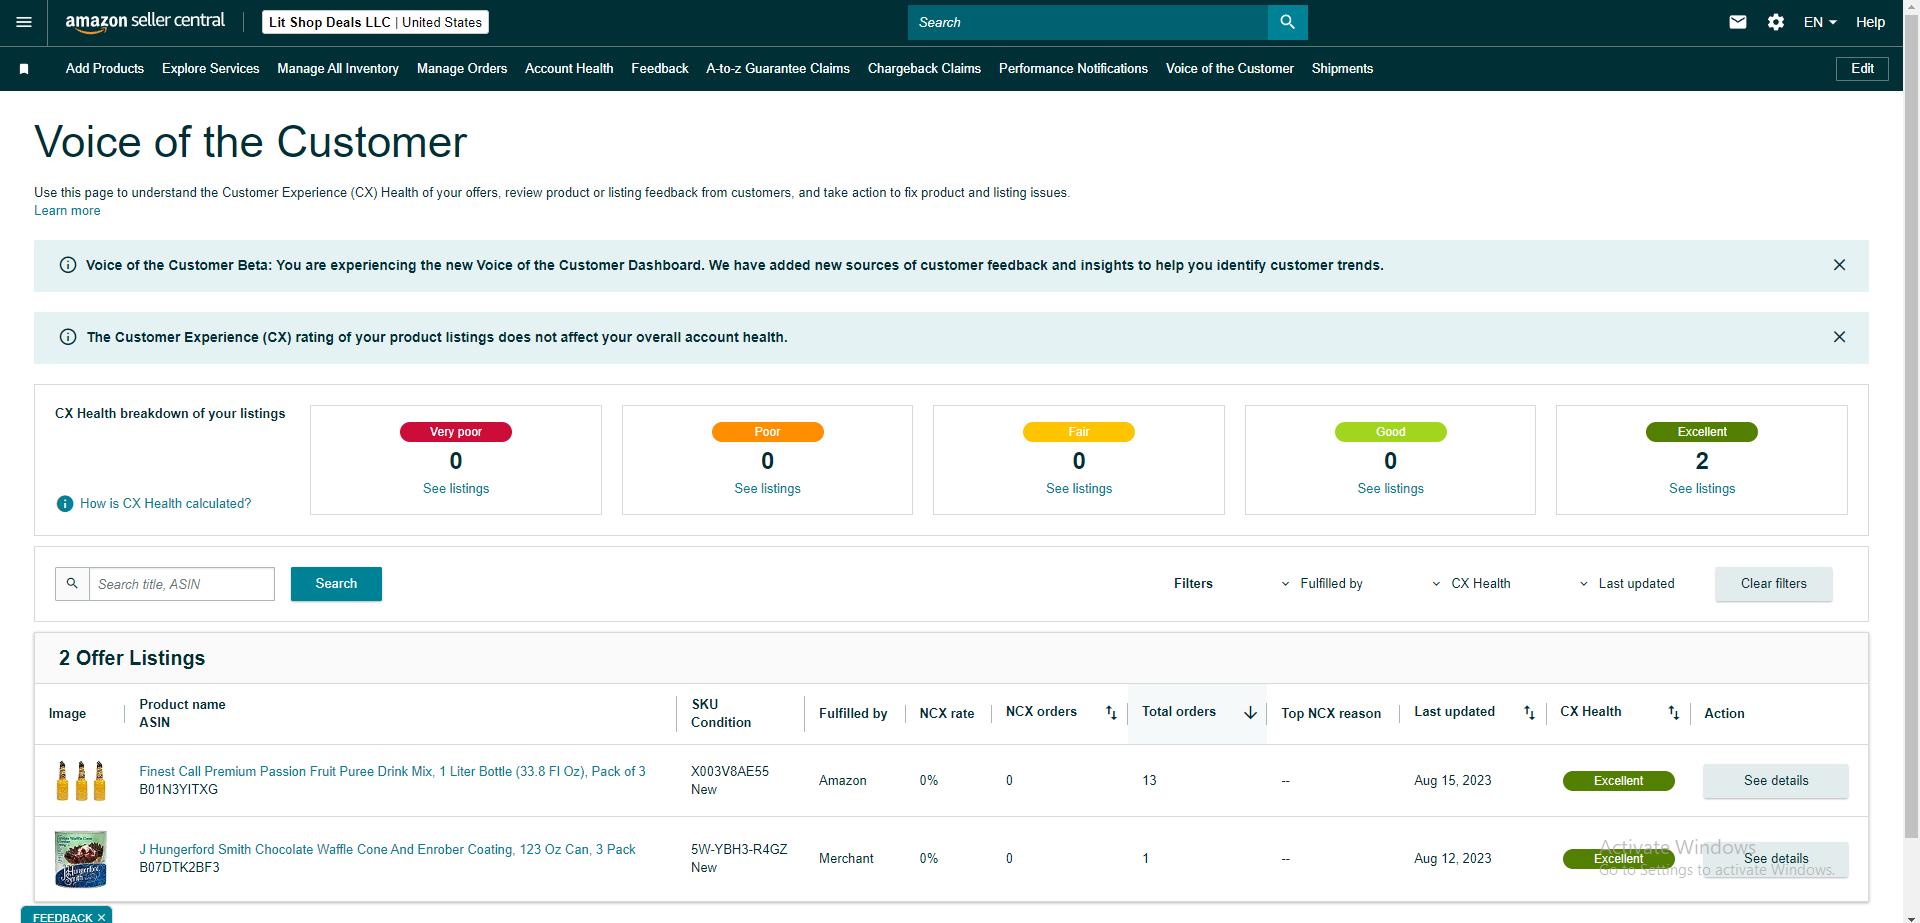Click the Total orders column header
Screen dimensions: 1920x923
(1179, 712)
